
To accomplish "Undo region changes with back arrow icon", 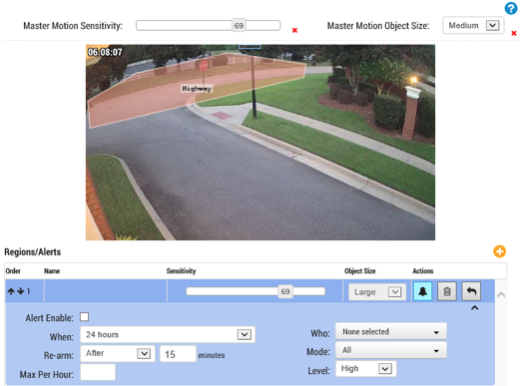I will (x=471, y=291).
